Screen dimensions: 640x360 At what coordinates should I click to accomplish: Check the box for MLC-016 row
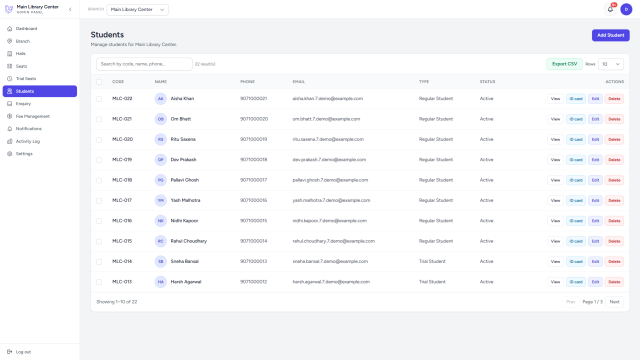(99, 221)
